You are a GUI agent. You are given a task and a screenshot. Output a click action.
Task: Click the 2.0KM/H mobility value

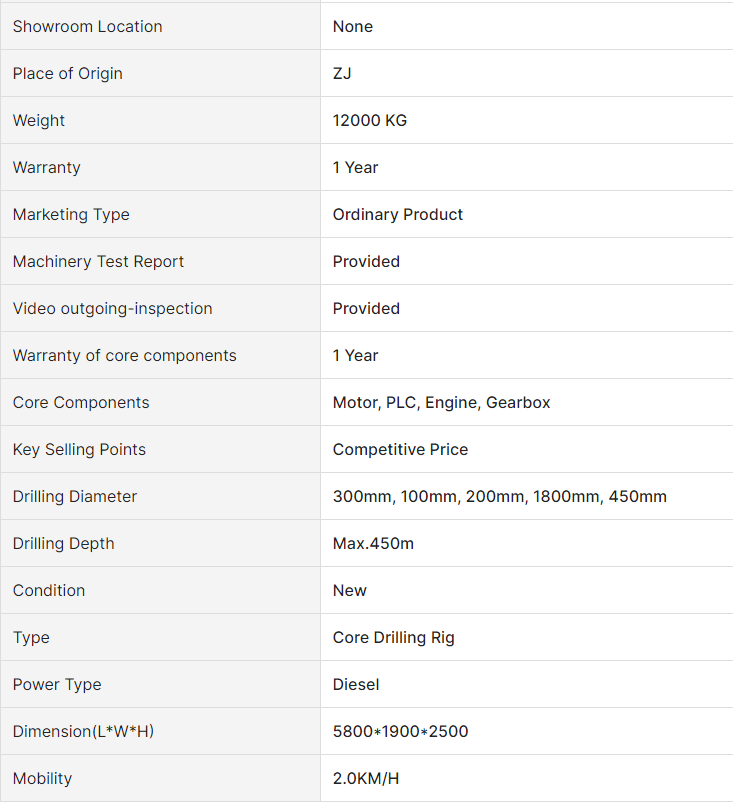click(x=366, y=779)
